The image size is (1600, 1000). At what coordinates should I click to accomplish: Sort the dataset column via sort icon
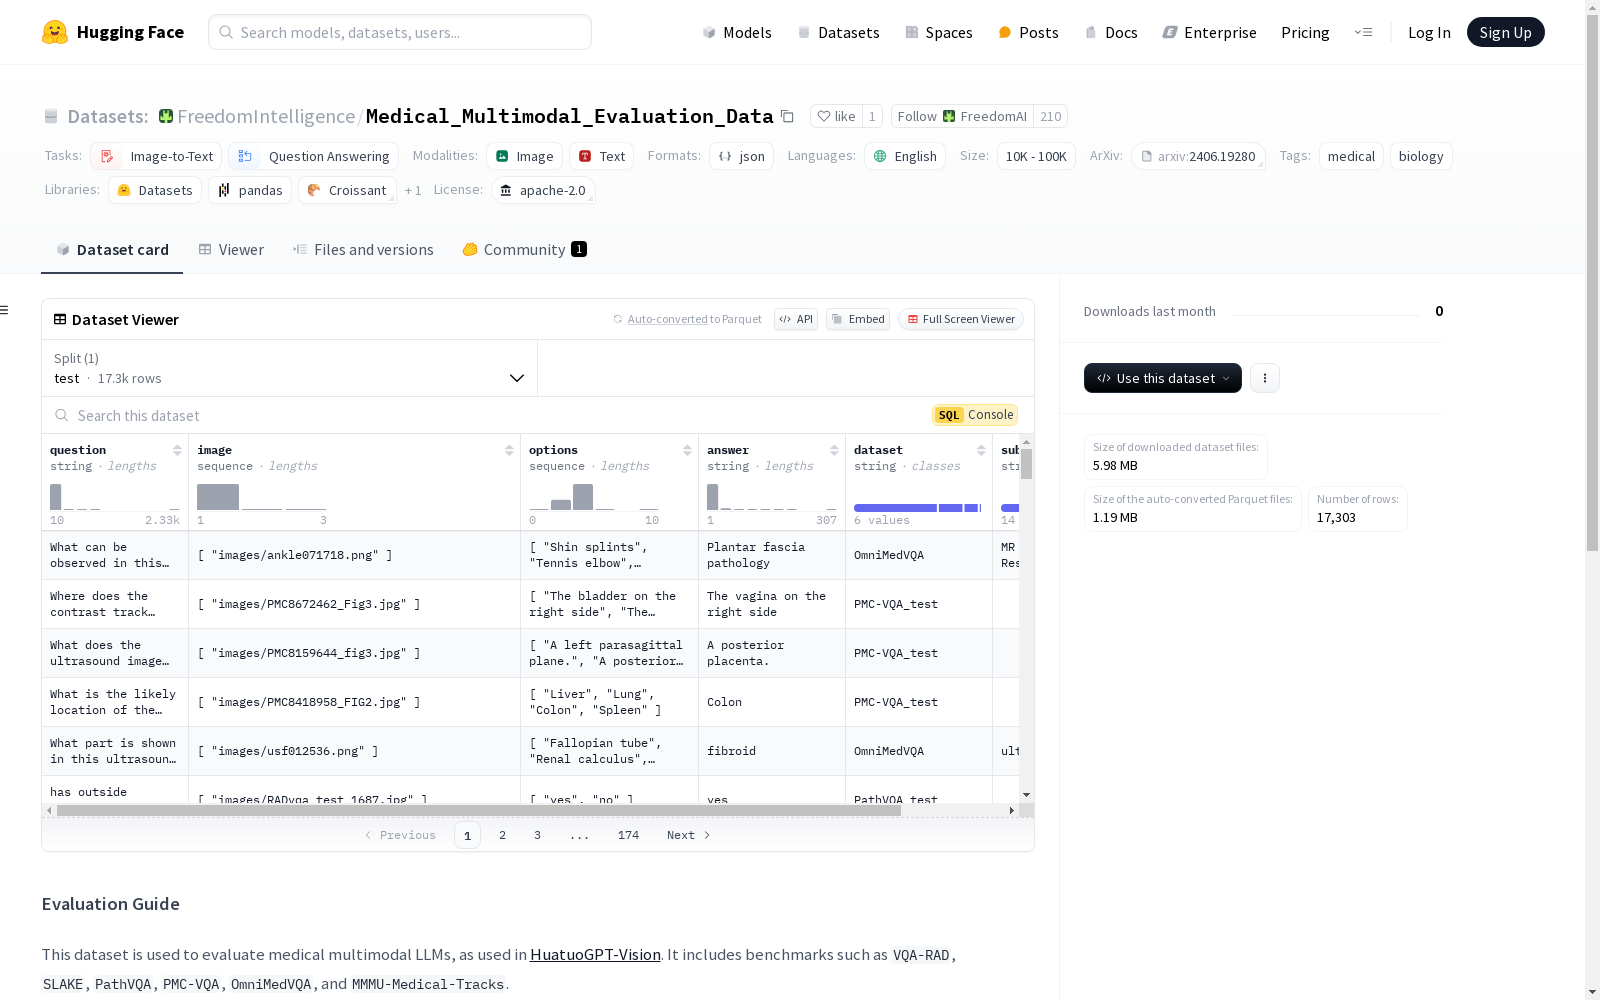click(981, 450)
